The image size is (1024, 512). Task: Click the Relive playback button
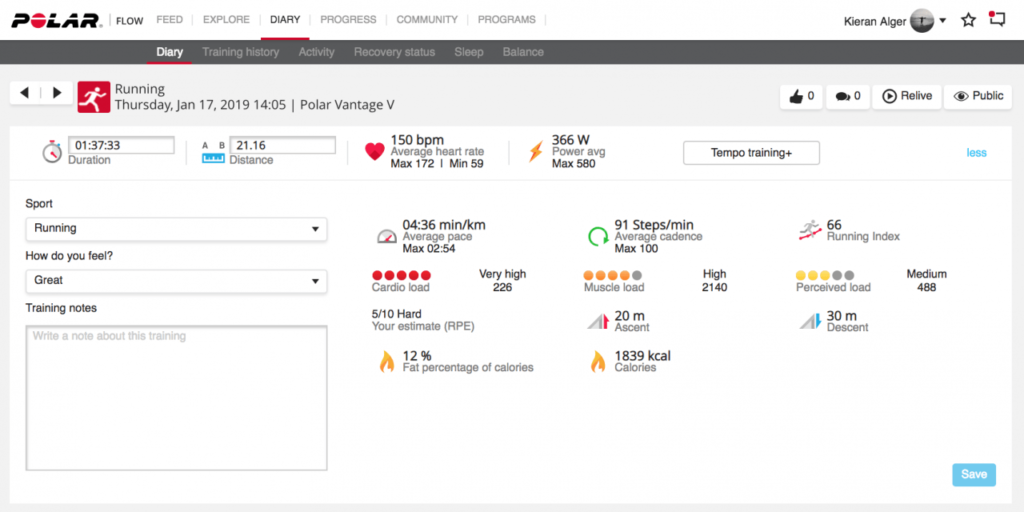click(x=907, y=96)
